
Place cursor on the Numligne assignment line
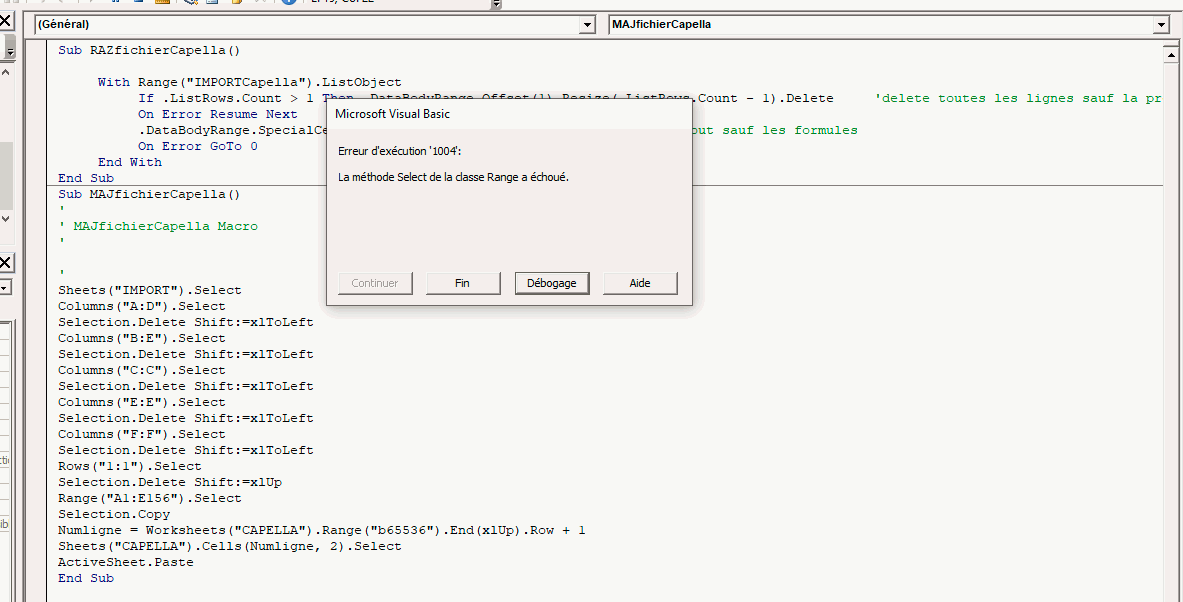(321, 530)
